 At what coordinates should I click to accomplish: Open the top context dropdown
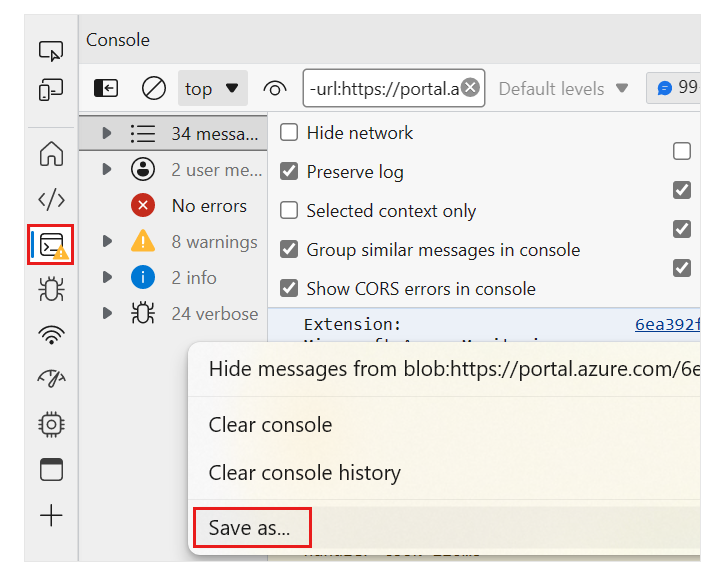[213, 88]
